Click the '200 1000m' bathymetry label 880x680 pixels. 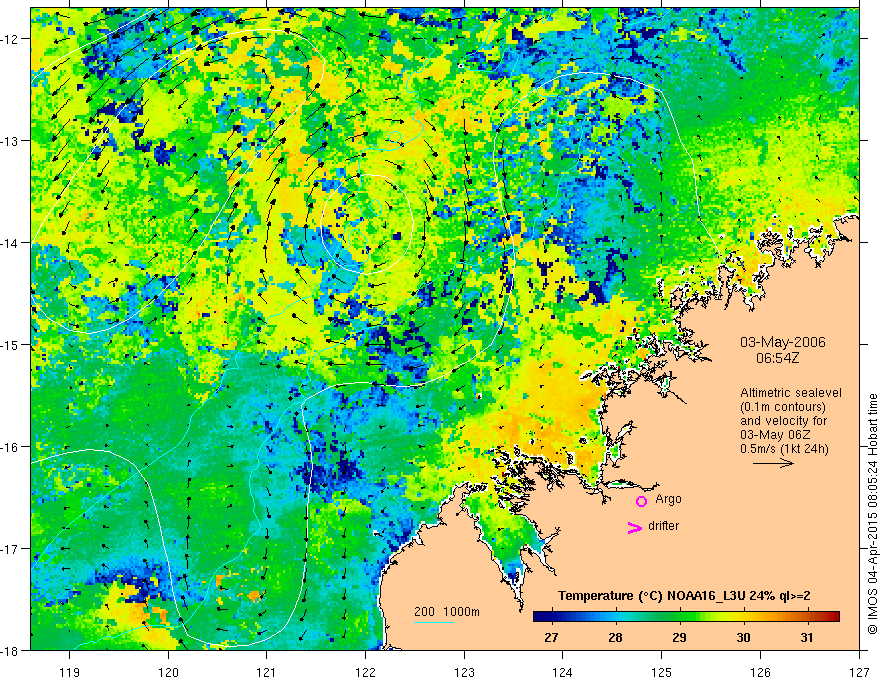(x=447, y=612)
